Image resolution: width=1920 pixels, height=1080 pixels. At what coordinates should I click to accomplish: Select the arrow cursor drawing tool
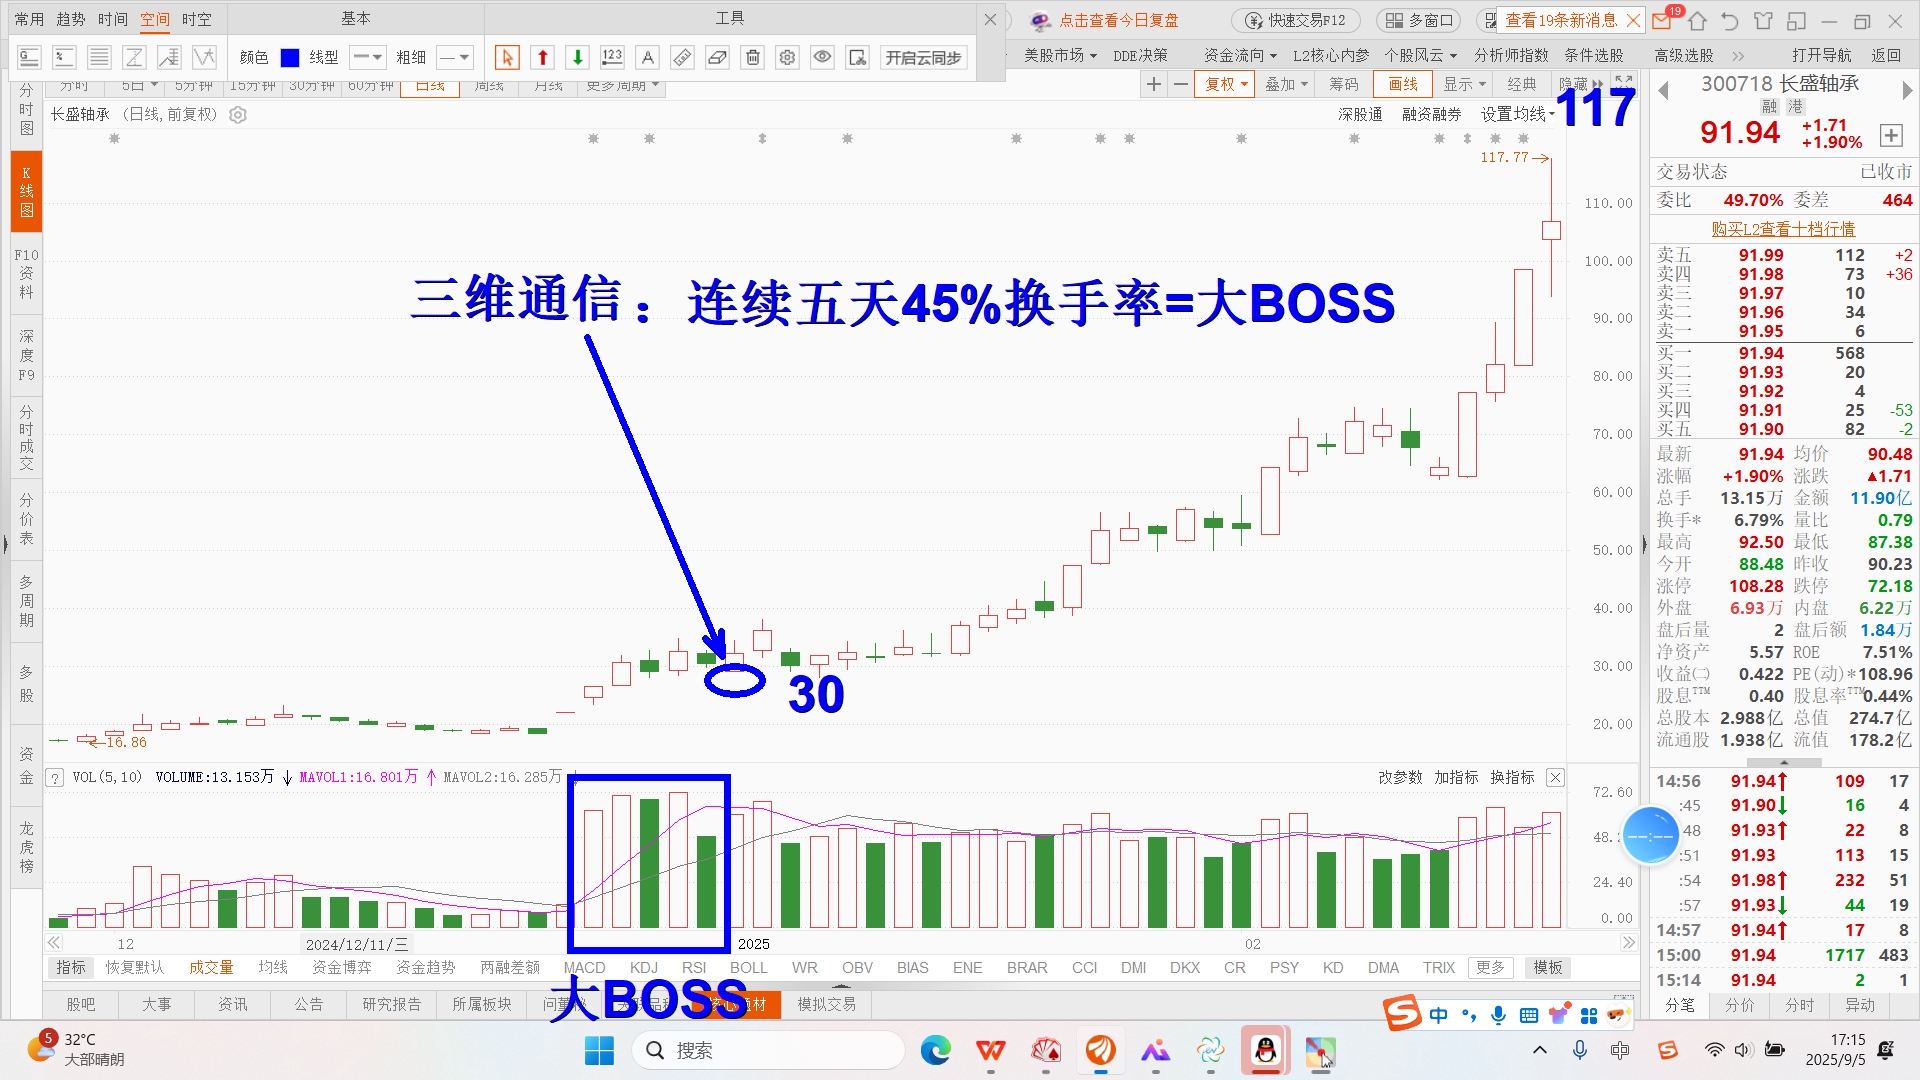[x=507, y=57]
